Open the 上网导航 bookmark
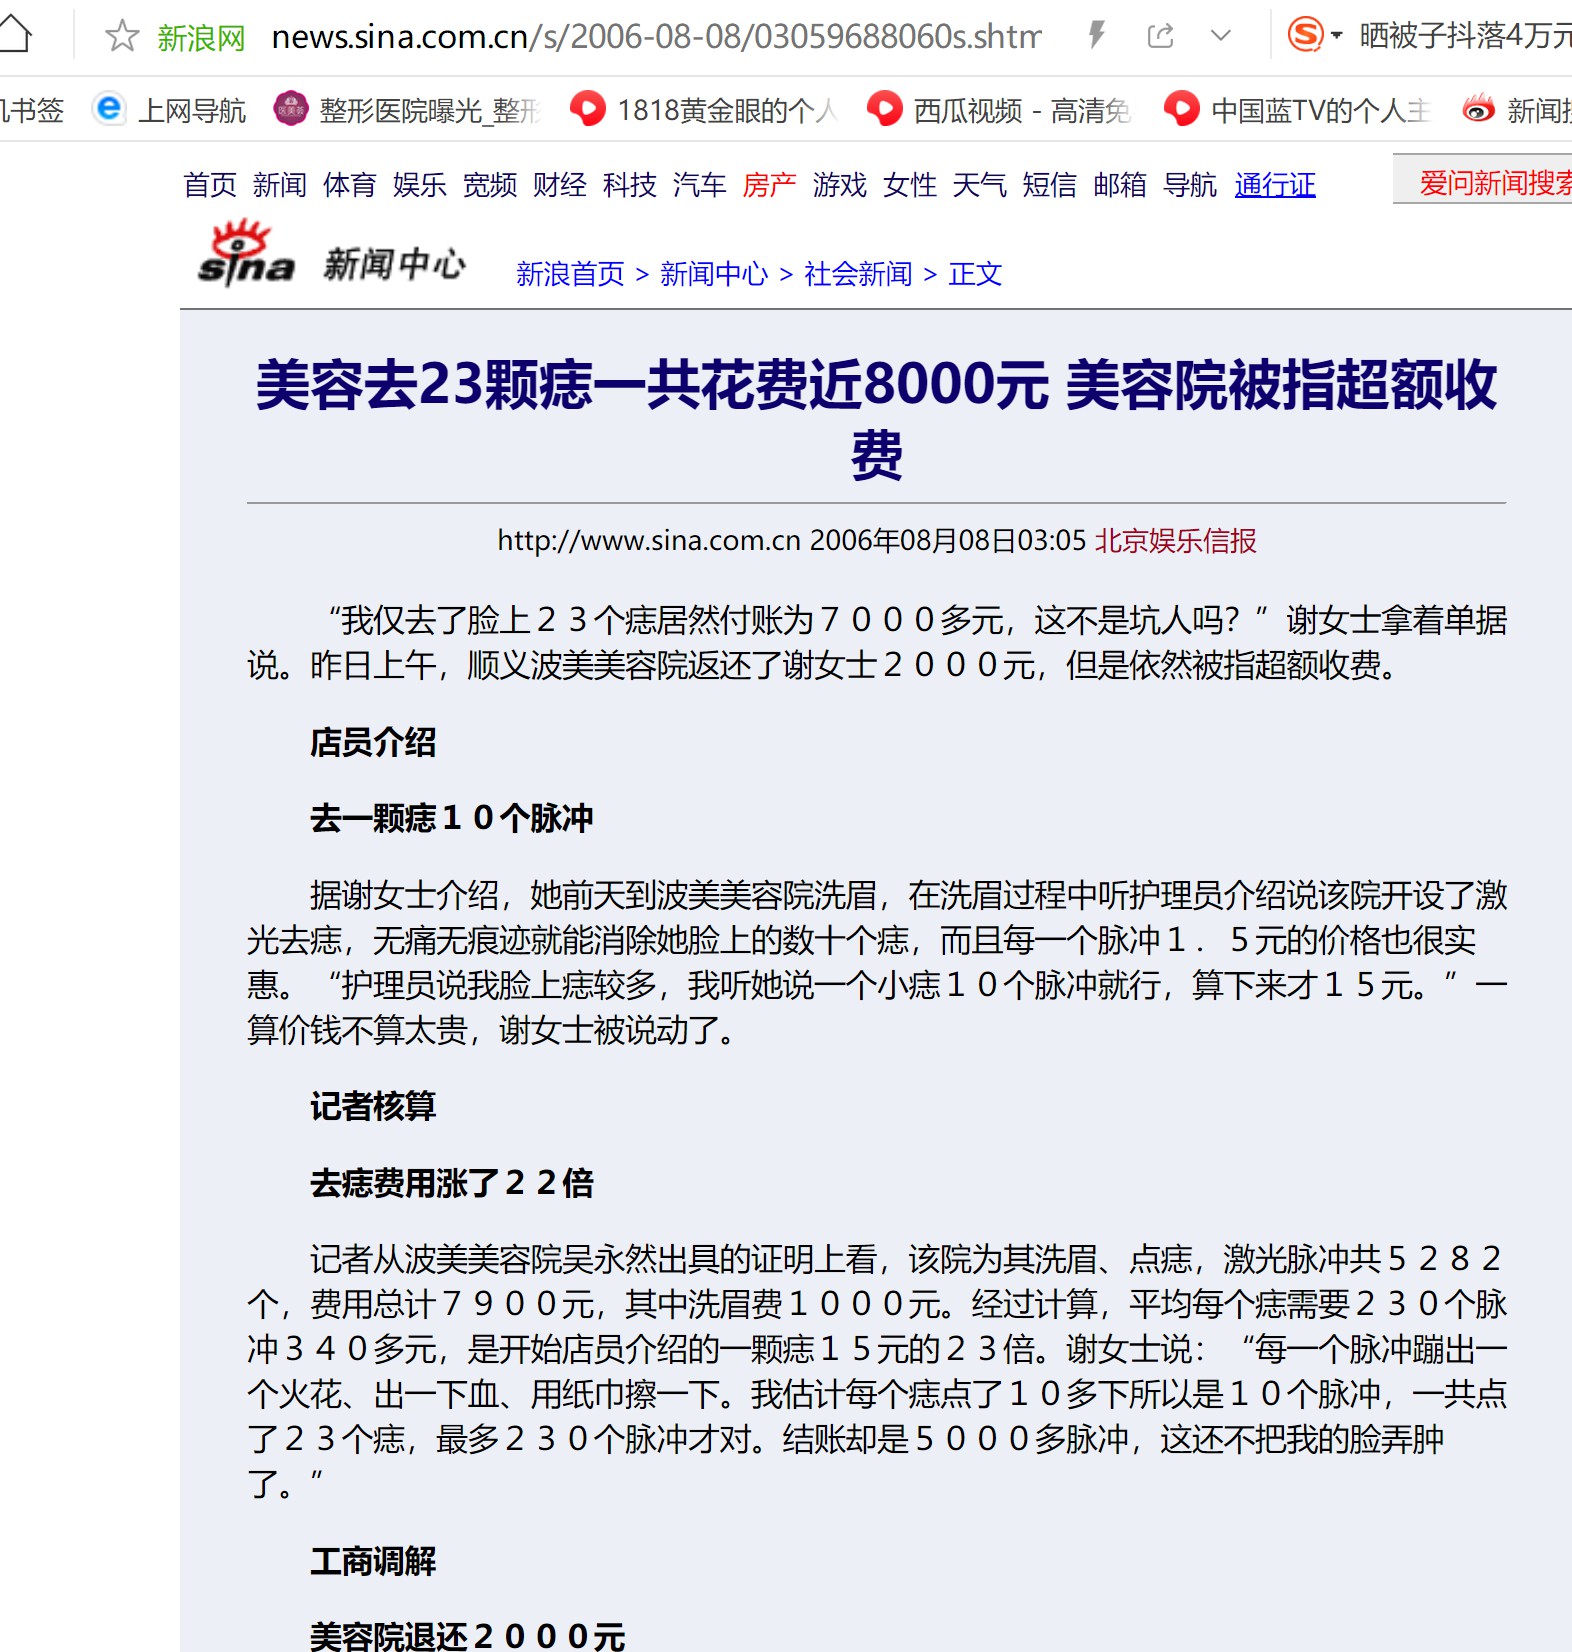The image size is (1572, 1652). [168, 109]
